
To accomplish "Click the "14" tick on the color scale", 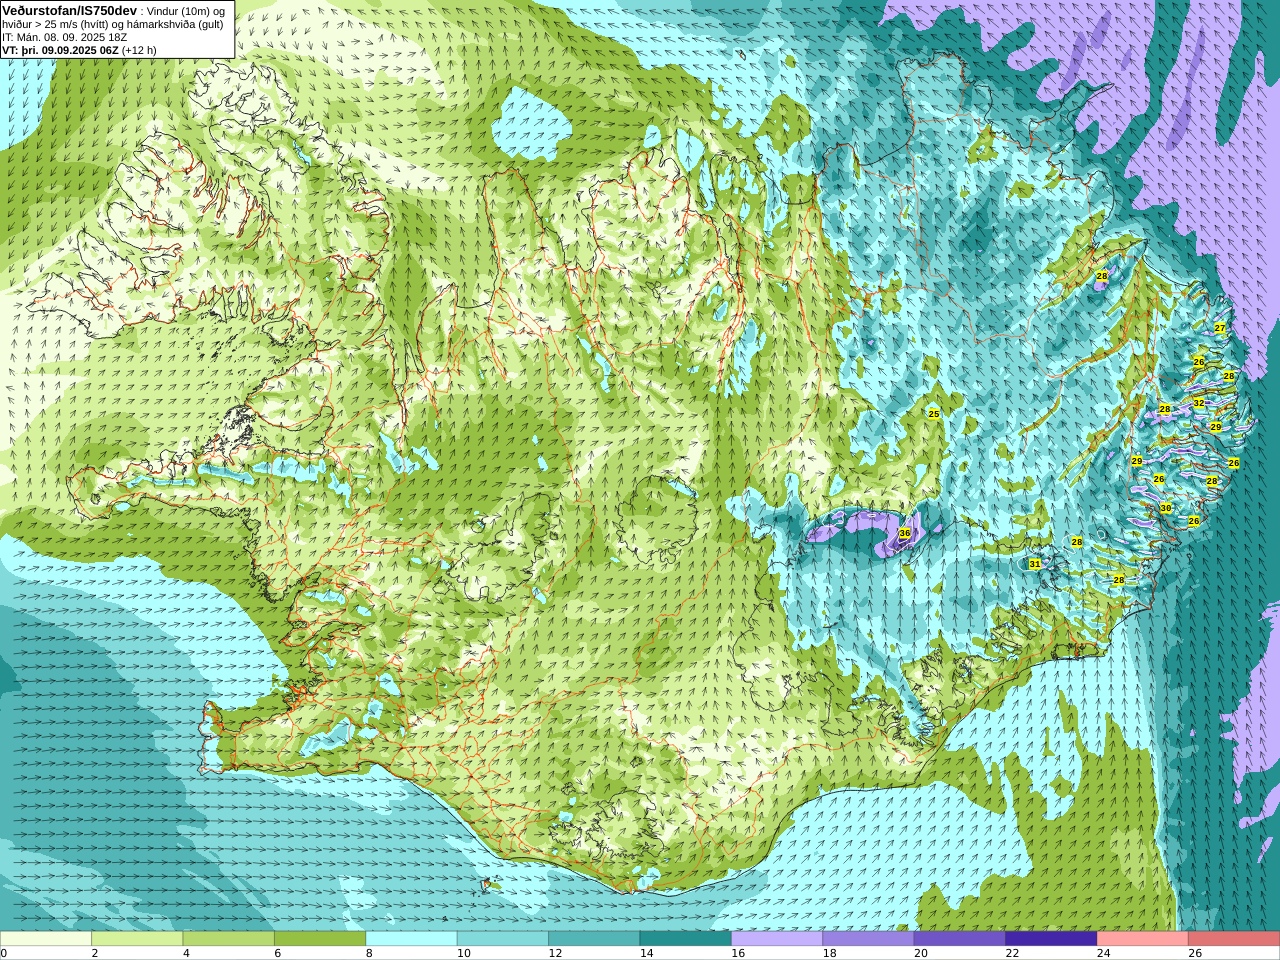I will 646,953.
